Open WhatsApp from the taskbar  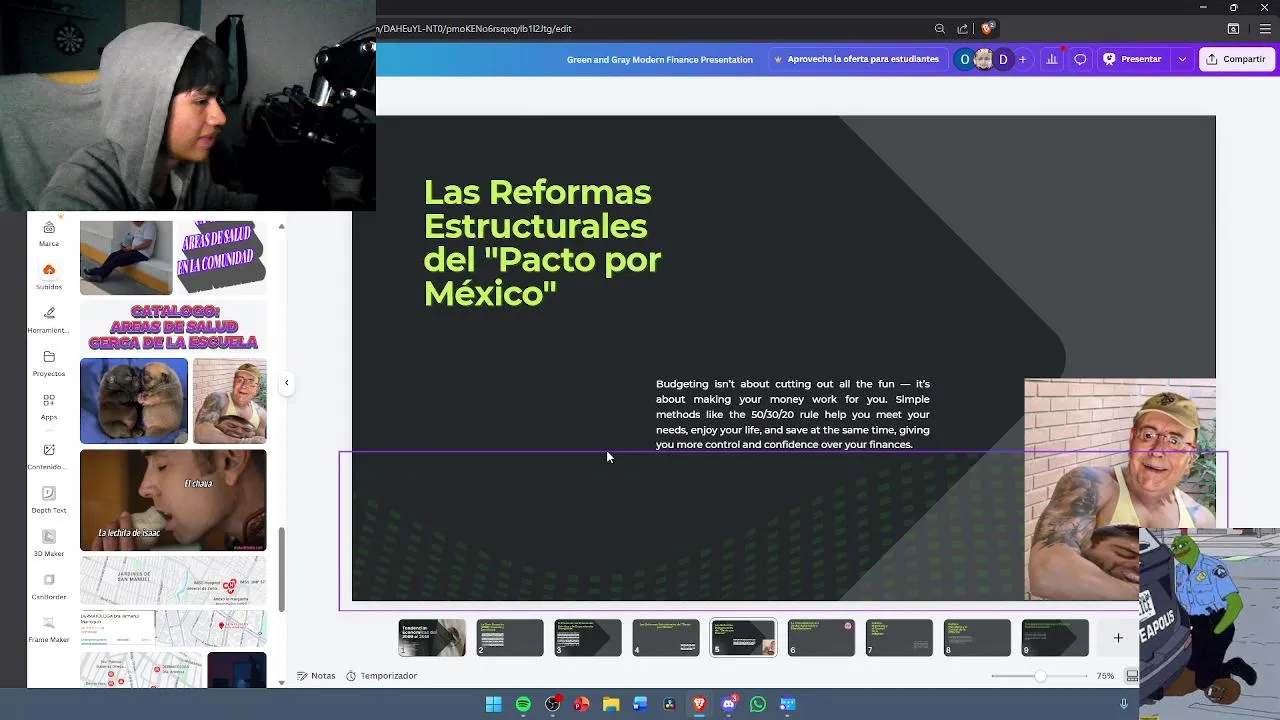coord(758,704)
